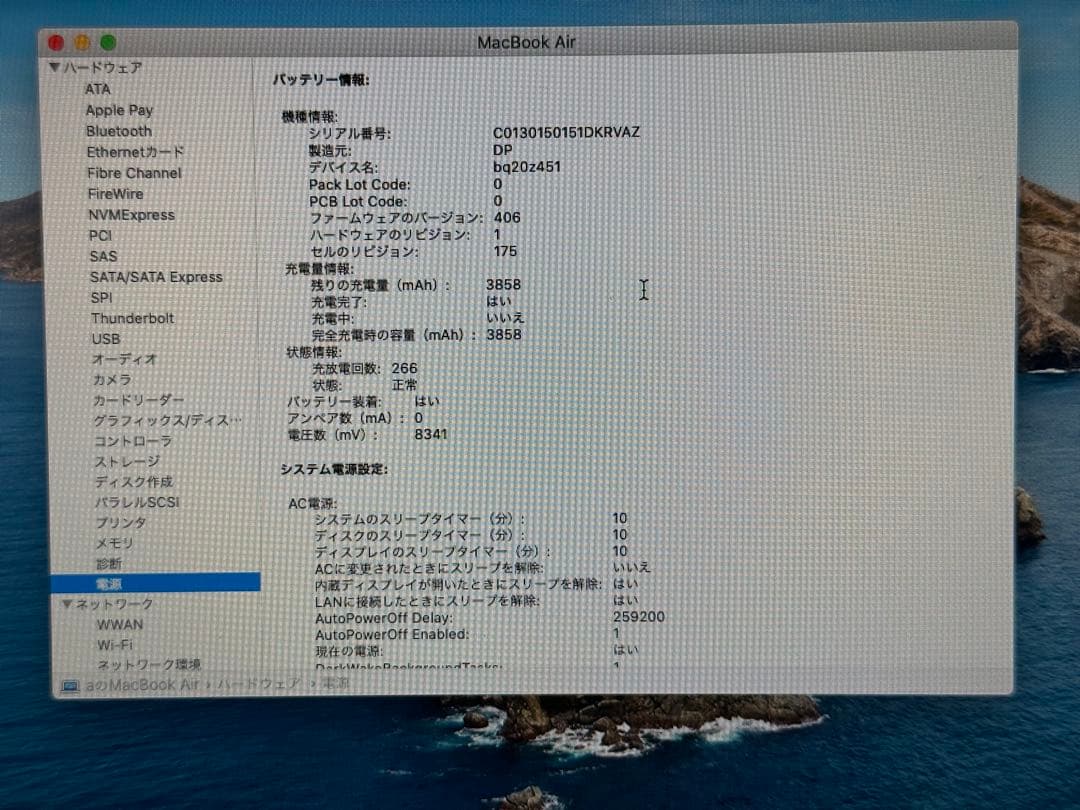Screen dimensions: 1080x810
Task: Select SATA/SATA Express in the sidebar
Action: click(x=159, y=276)
